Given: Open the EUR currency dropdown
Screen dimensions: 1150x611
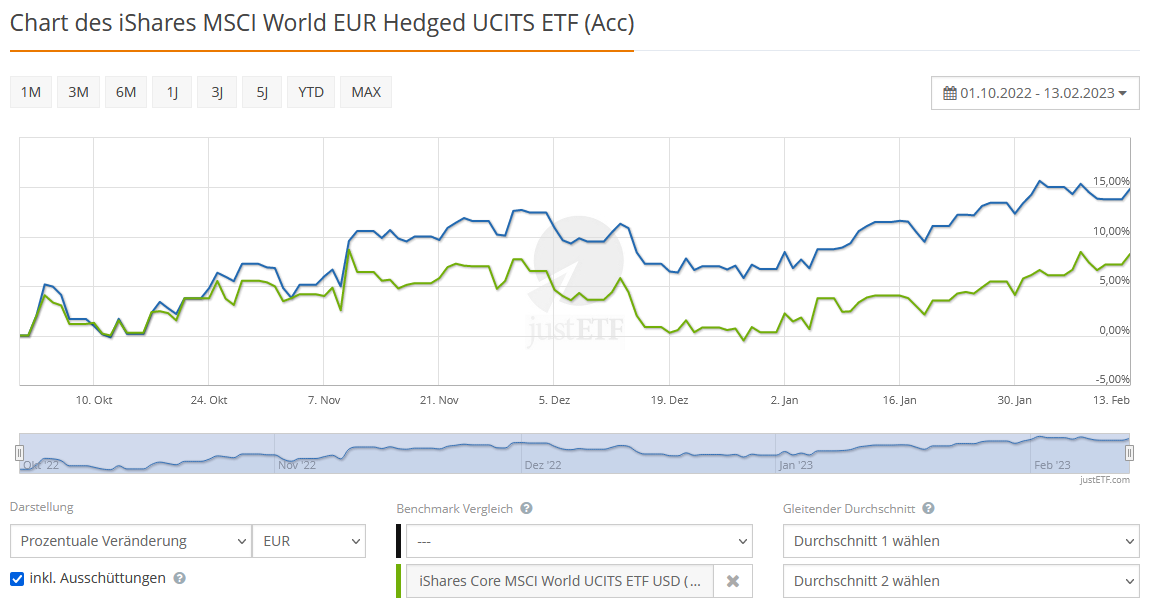Looking at the screenshot, I should click(309, 541).
